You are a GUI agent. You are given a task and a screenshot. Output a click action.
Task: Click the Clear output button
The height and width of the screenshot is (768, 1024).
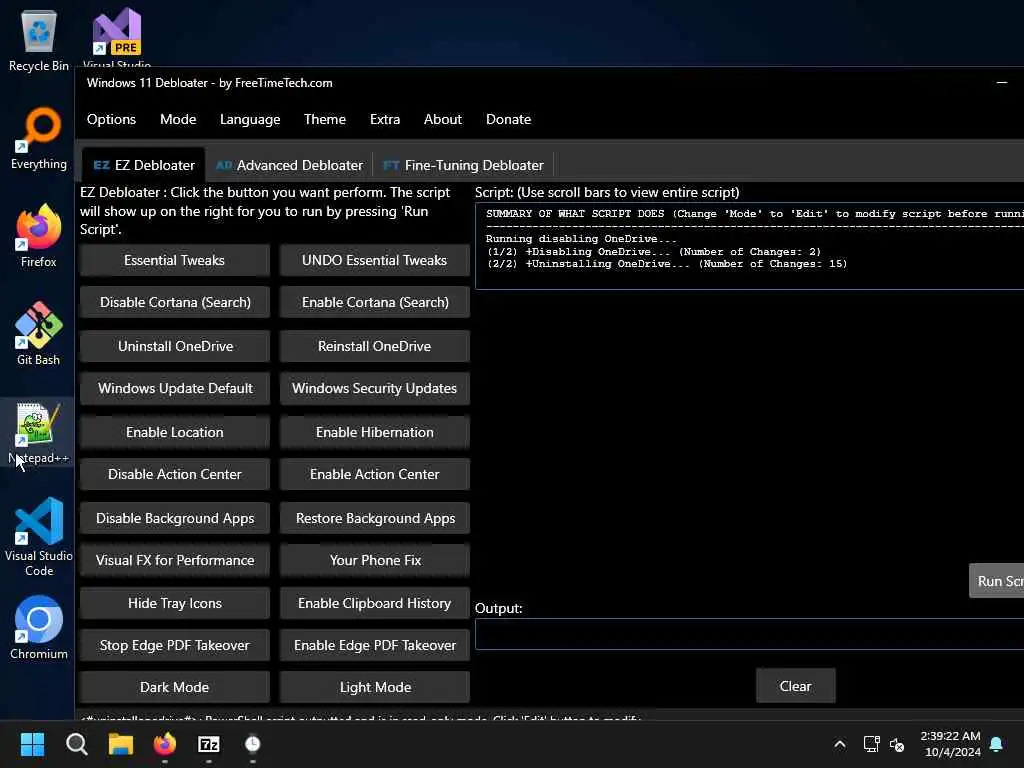point(795,686)
